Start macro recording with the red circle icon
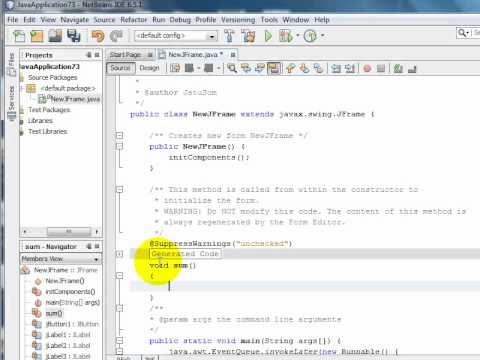Screen dimensions: 480x360 367,69
